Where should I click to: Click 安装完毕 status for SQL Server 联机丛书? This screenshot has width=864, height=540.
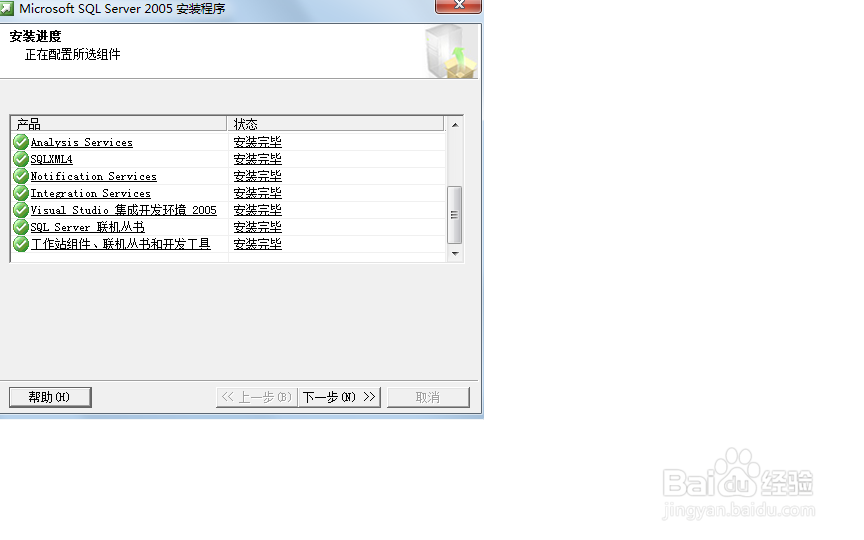point(257,227)
